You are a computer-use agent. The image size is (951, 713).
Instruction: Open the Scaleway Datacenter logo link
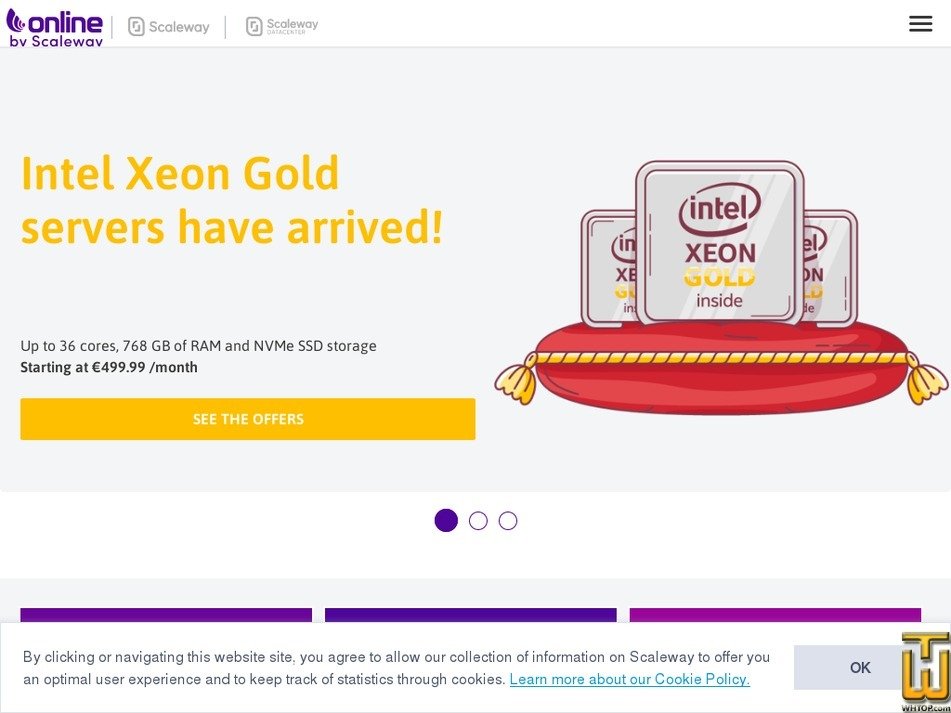pyautogui.click(x=282, y=26)
